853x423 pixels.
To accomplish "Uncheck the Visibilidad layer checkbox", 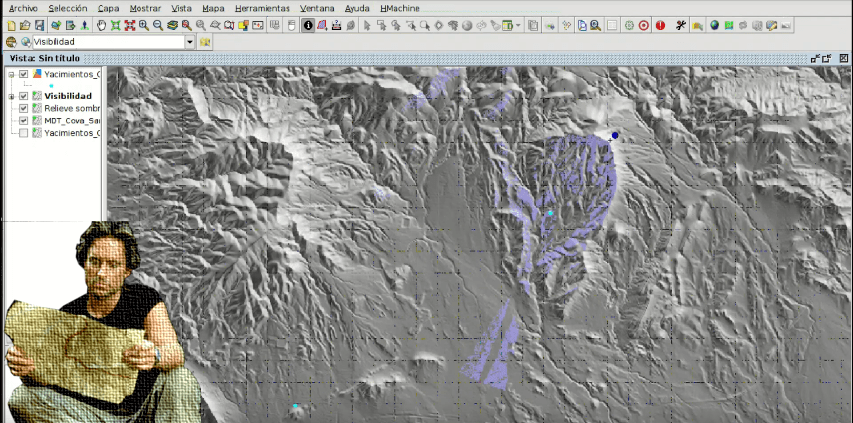I will [24, 96].
